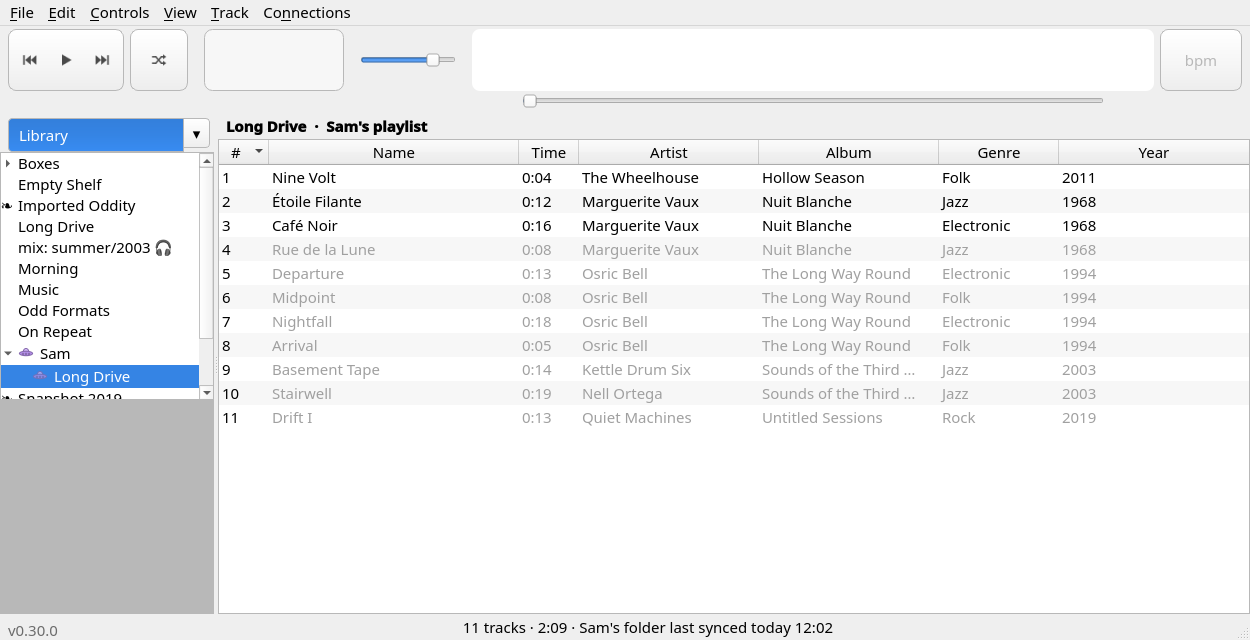Open the View menu
The height and width of the screenshot is (640, 1250).
point(180,13)
